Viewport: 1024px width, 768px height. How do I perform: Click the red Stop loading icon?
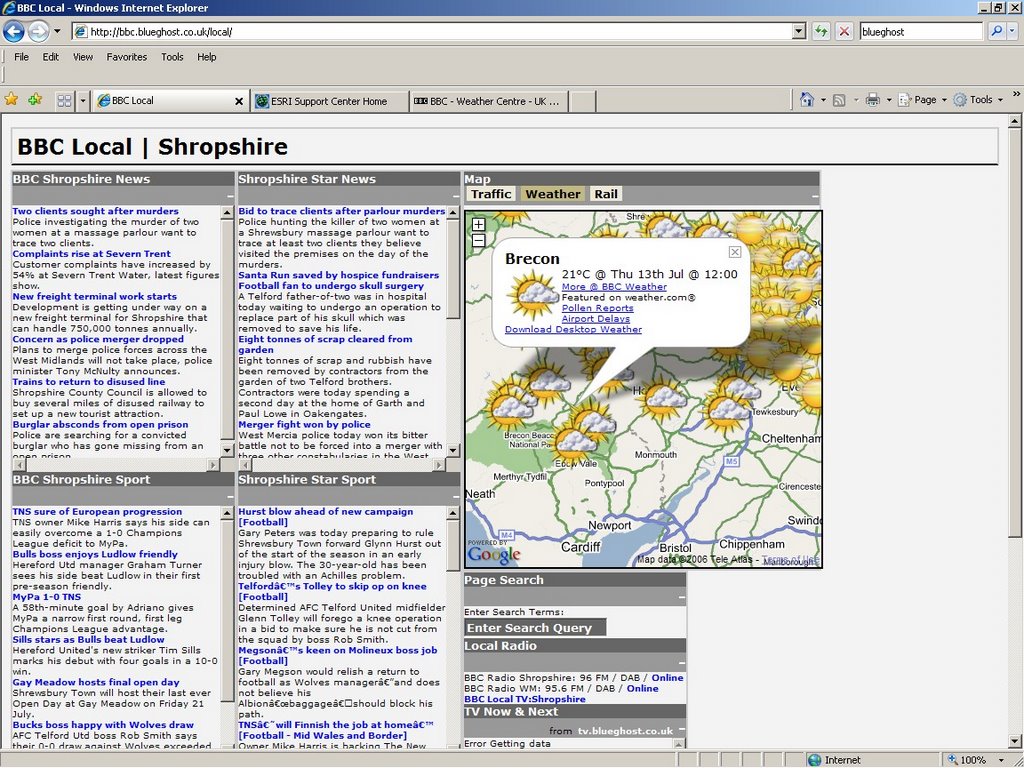pyautogui.click(x=844, y=31)
